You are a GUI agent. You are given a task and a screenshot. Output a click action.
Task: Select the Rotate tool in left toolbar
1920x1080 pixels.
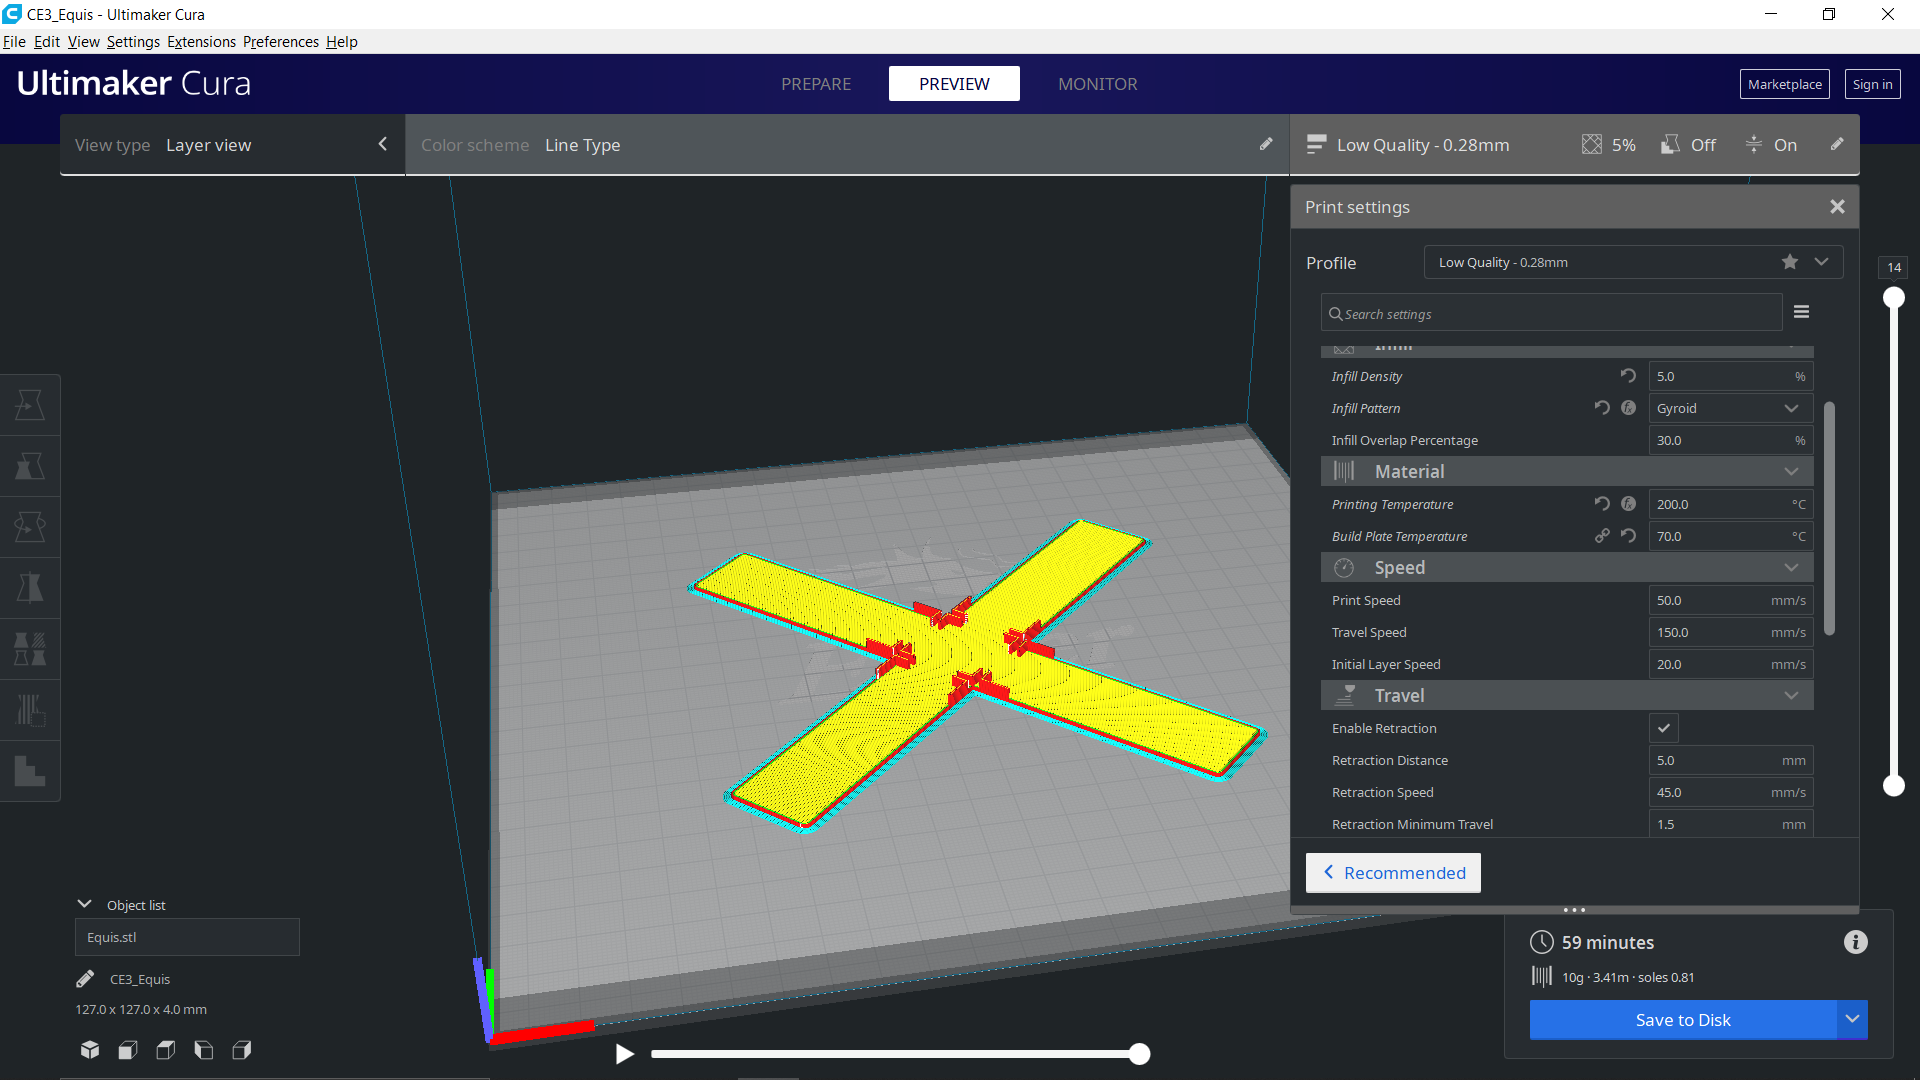30,527
